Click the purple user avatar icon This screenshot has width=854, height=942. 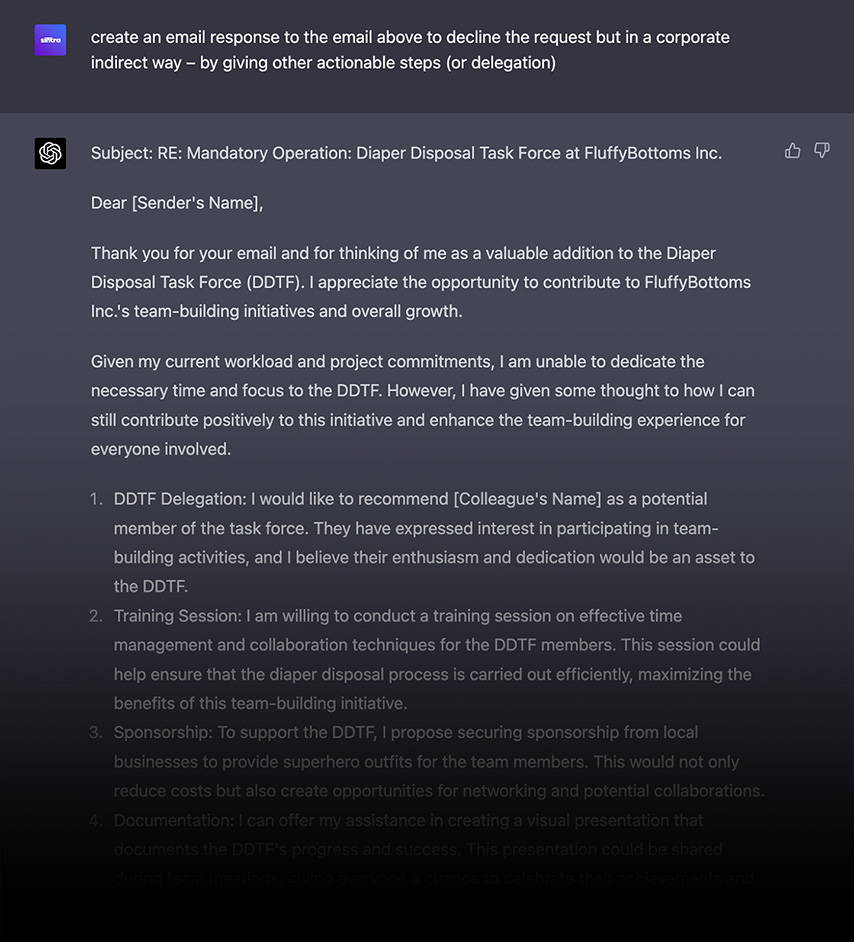coord(50,40)
